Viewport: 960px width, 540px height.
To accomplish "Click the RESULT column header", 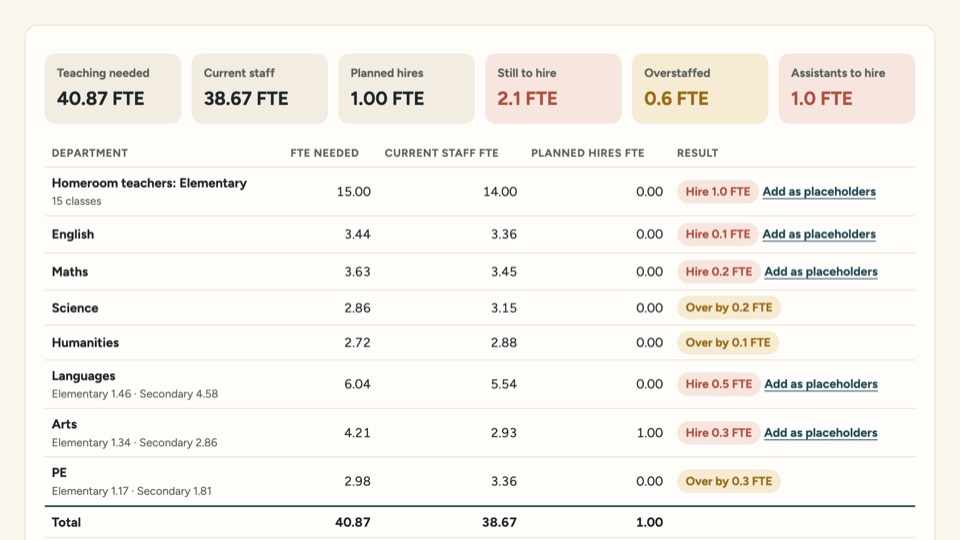I will pos(697,153).
